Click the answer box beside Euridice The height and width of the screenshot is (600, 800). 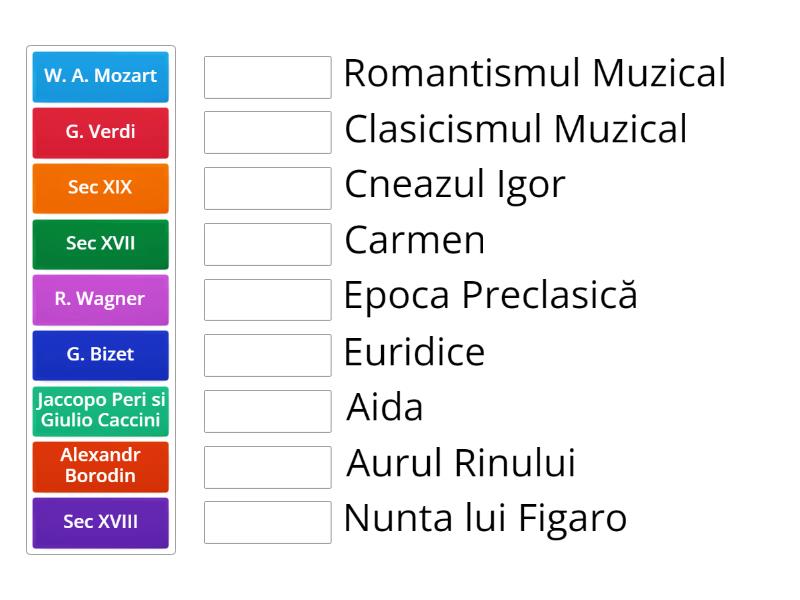click(x=266, y=355)
